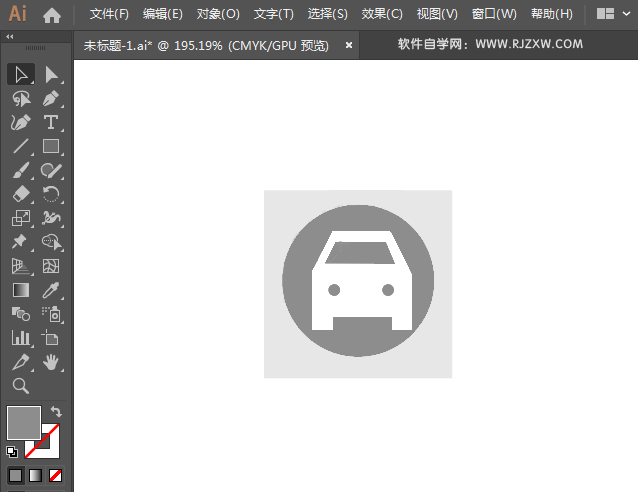This screenshot has width=638, height=492.
Task: Open the arrange documents layout switcher
Action: point(605,14)
